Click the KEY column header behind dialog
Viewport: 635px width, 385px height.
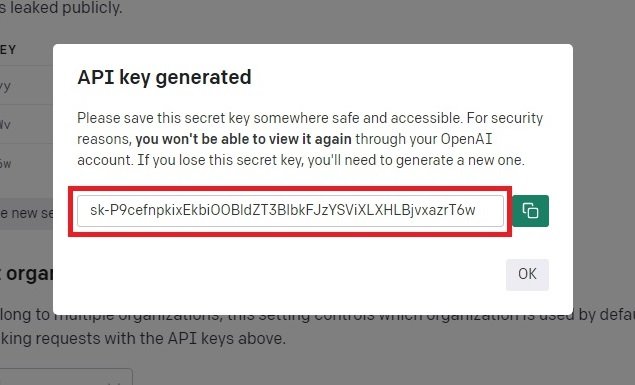point(8,50)
